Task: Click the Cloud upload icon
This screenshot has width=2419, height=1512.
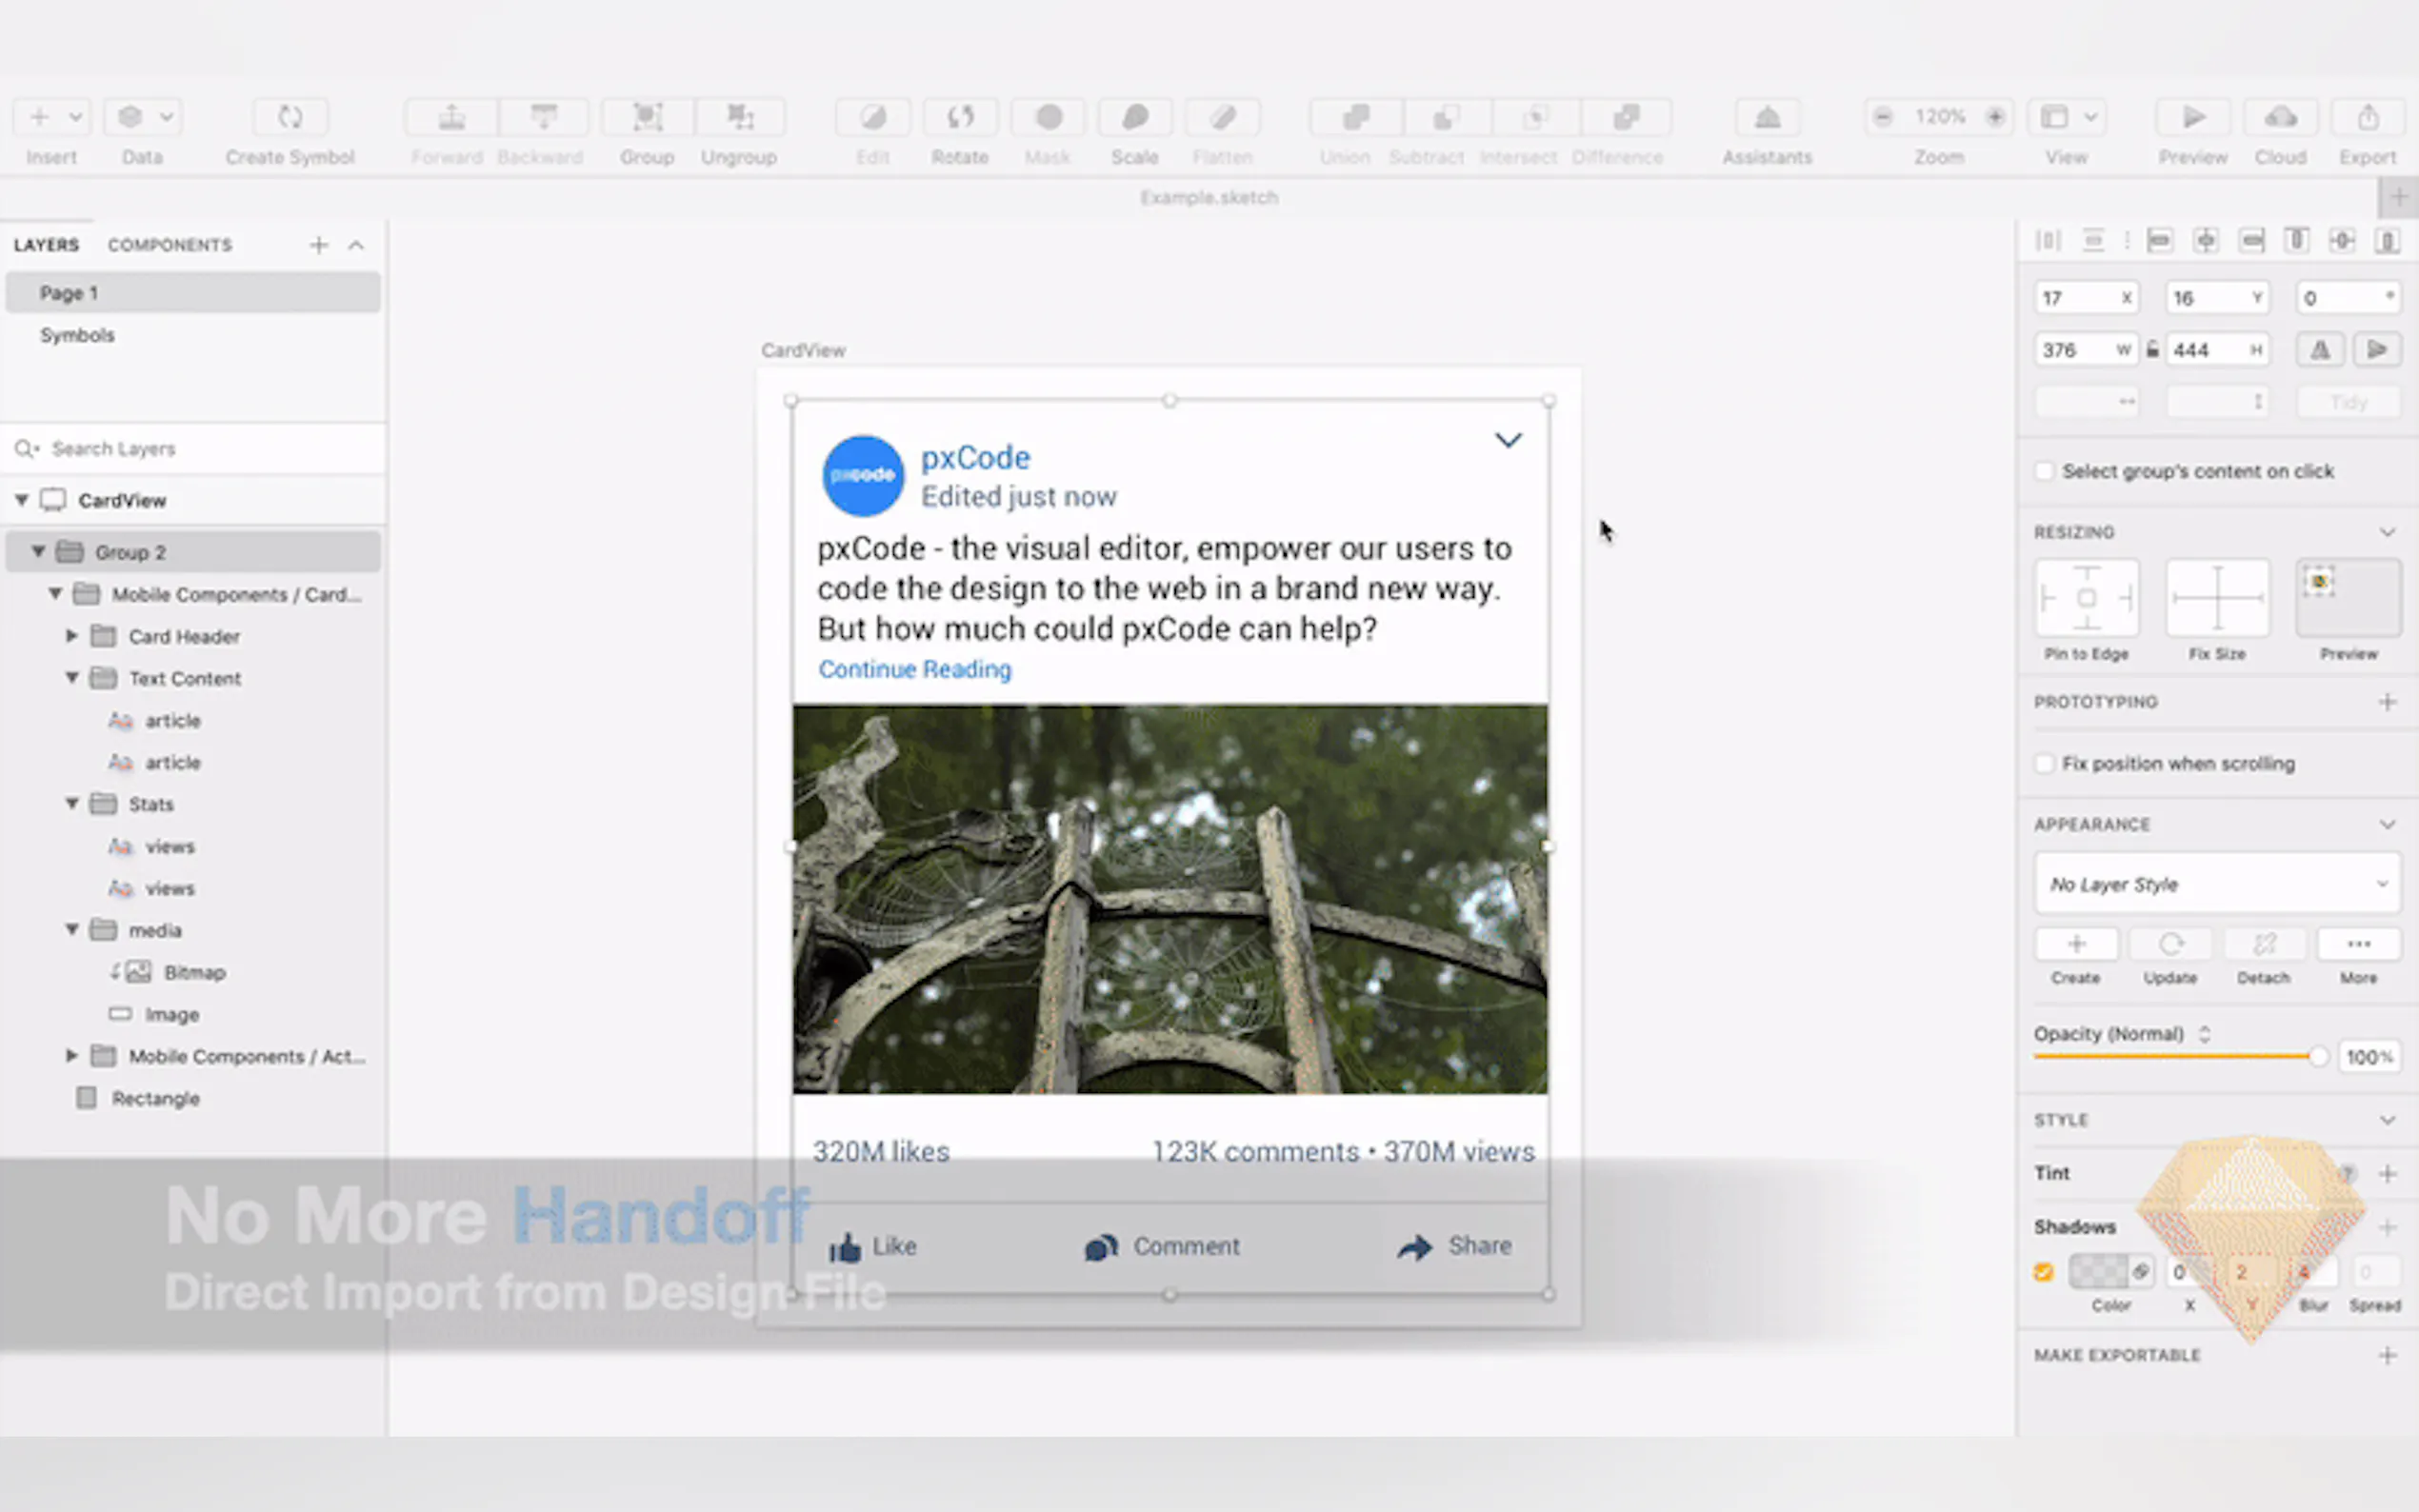Action: tap(2280, 118)
